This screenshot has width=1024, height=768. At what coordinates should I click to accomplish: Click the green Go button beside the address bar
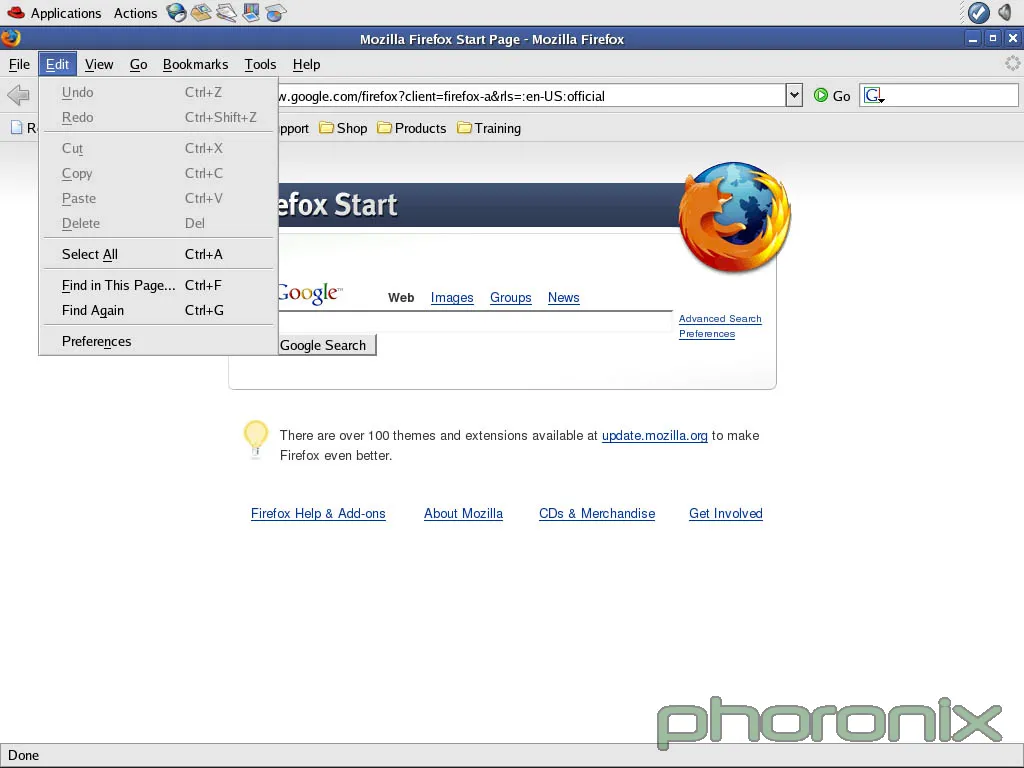(832, 96)
